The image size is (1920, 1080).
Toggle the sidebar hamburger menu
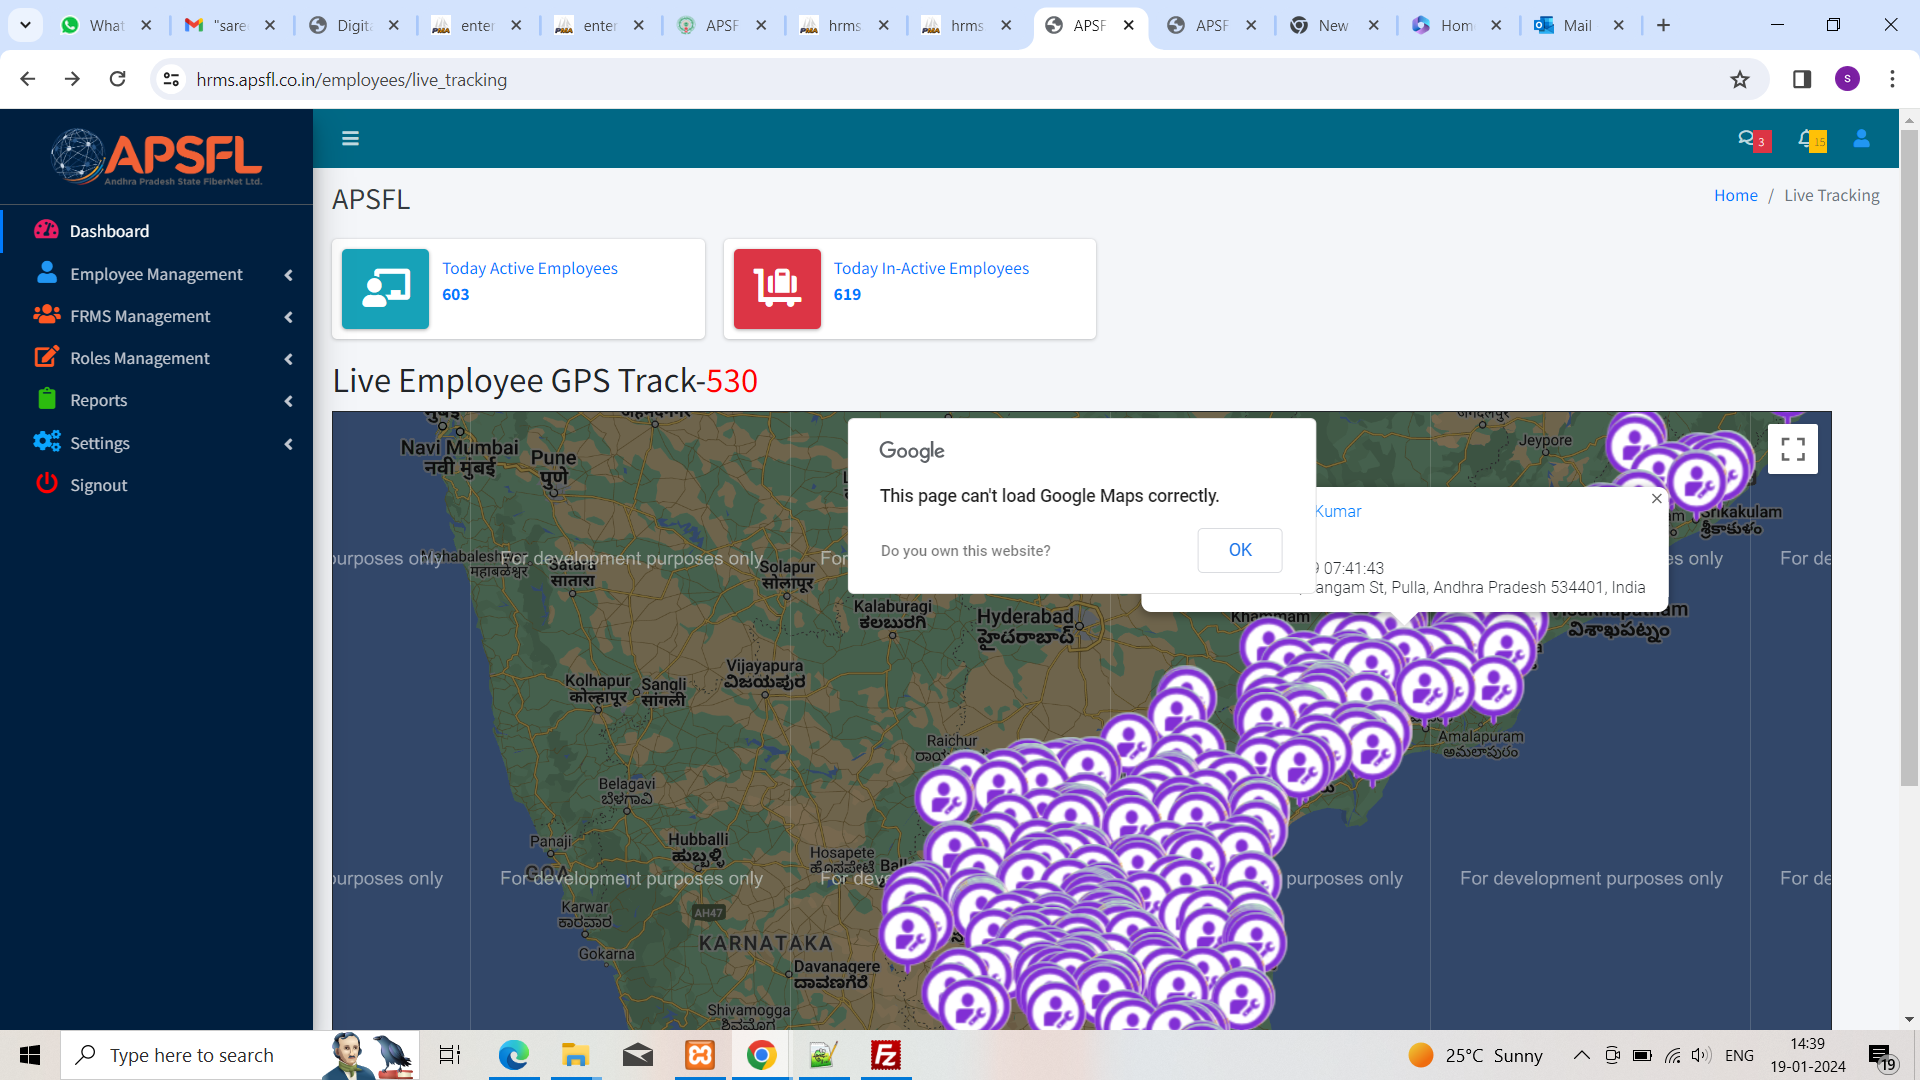coord(350,138)
